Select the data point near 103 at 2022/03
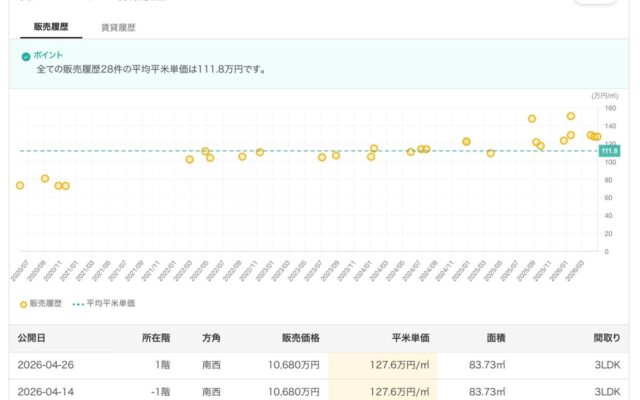Image resolution: width=640 pixels, height=400 pixels. click(x=189, y=160)
